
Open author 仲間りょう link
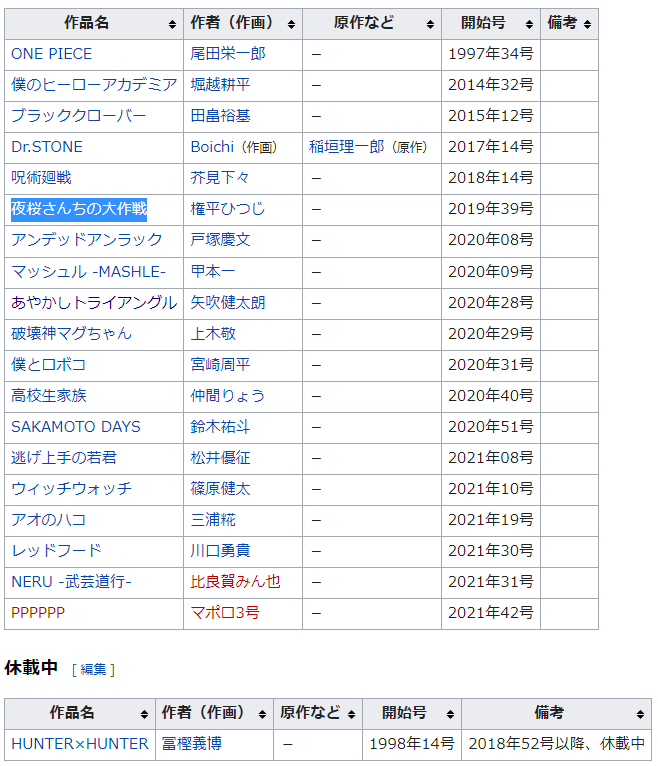tap(228, 396)
